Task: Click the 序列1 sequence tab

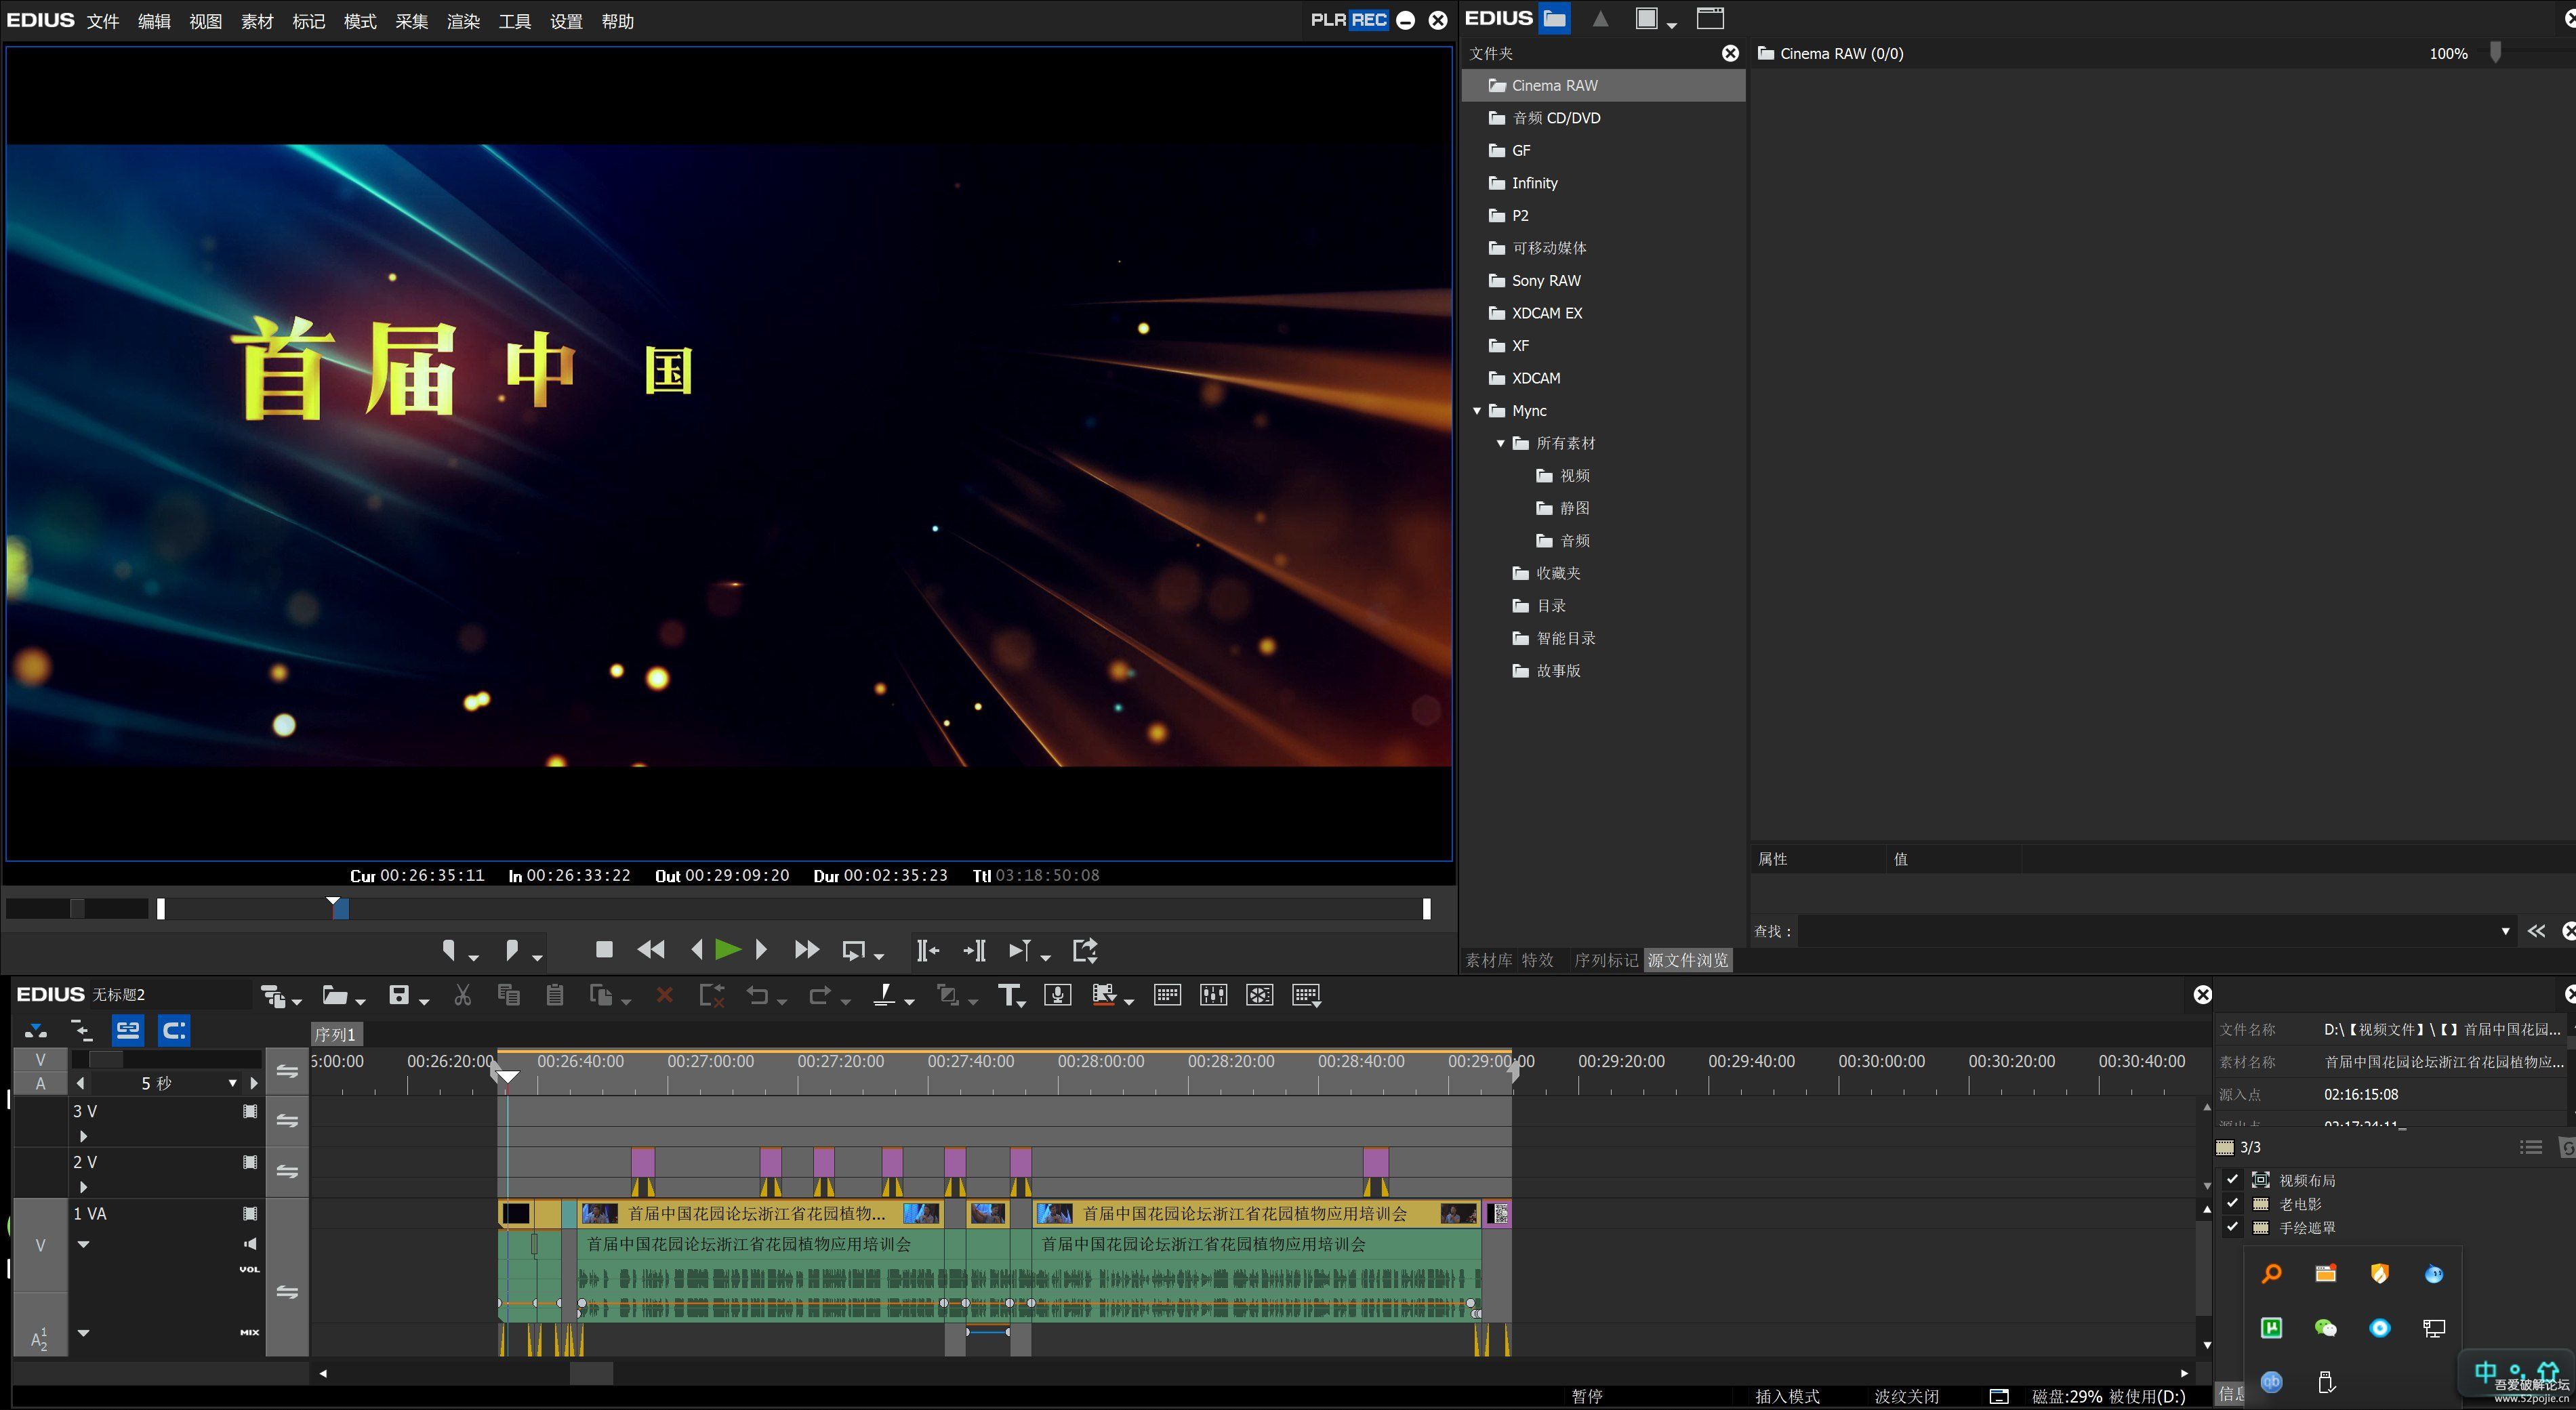Action: click(335, 1034)
